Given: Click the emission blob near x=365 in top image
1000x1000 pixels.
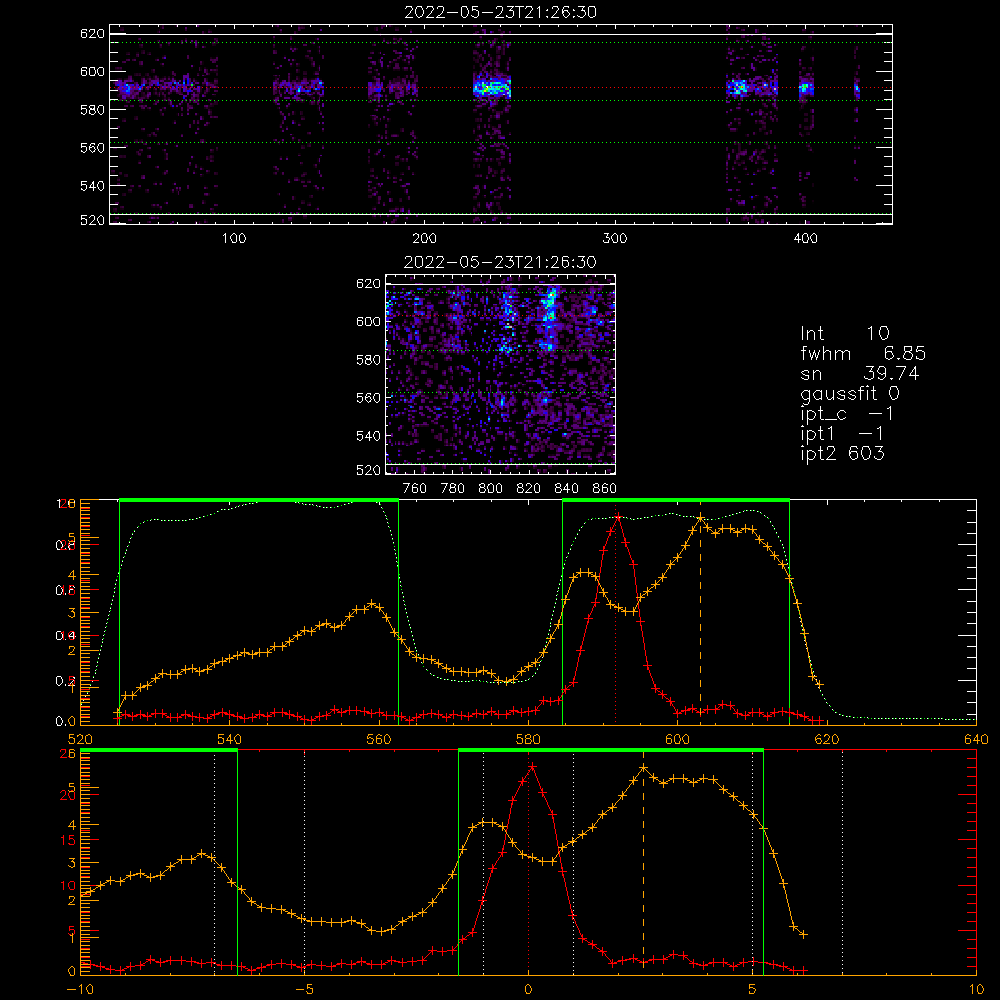Looking at the screenshot, I should (738, 87).
